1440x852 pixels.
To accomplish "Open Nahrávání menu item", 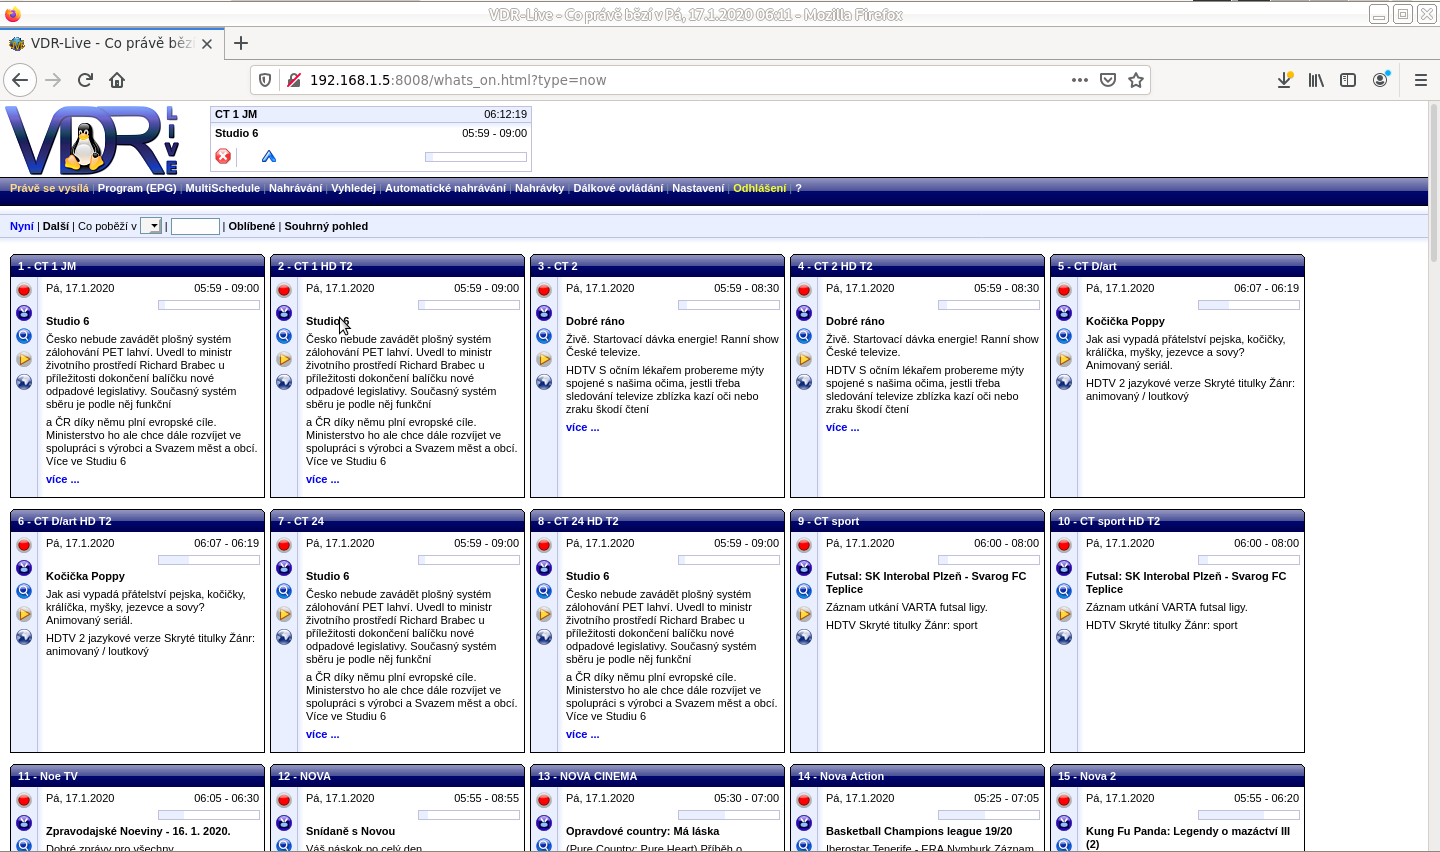I will (296, 188).
